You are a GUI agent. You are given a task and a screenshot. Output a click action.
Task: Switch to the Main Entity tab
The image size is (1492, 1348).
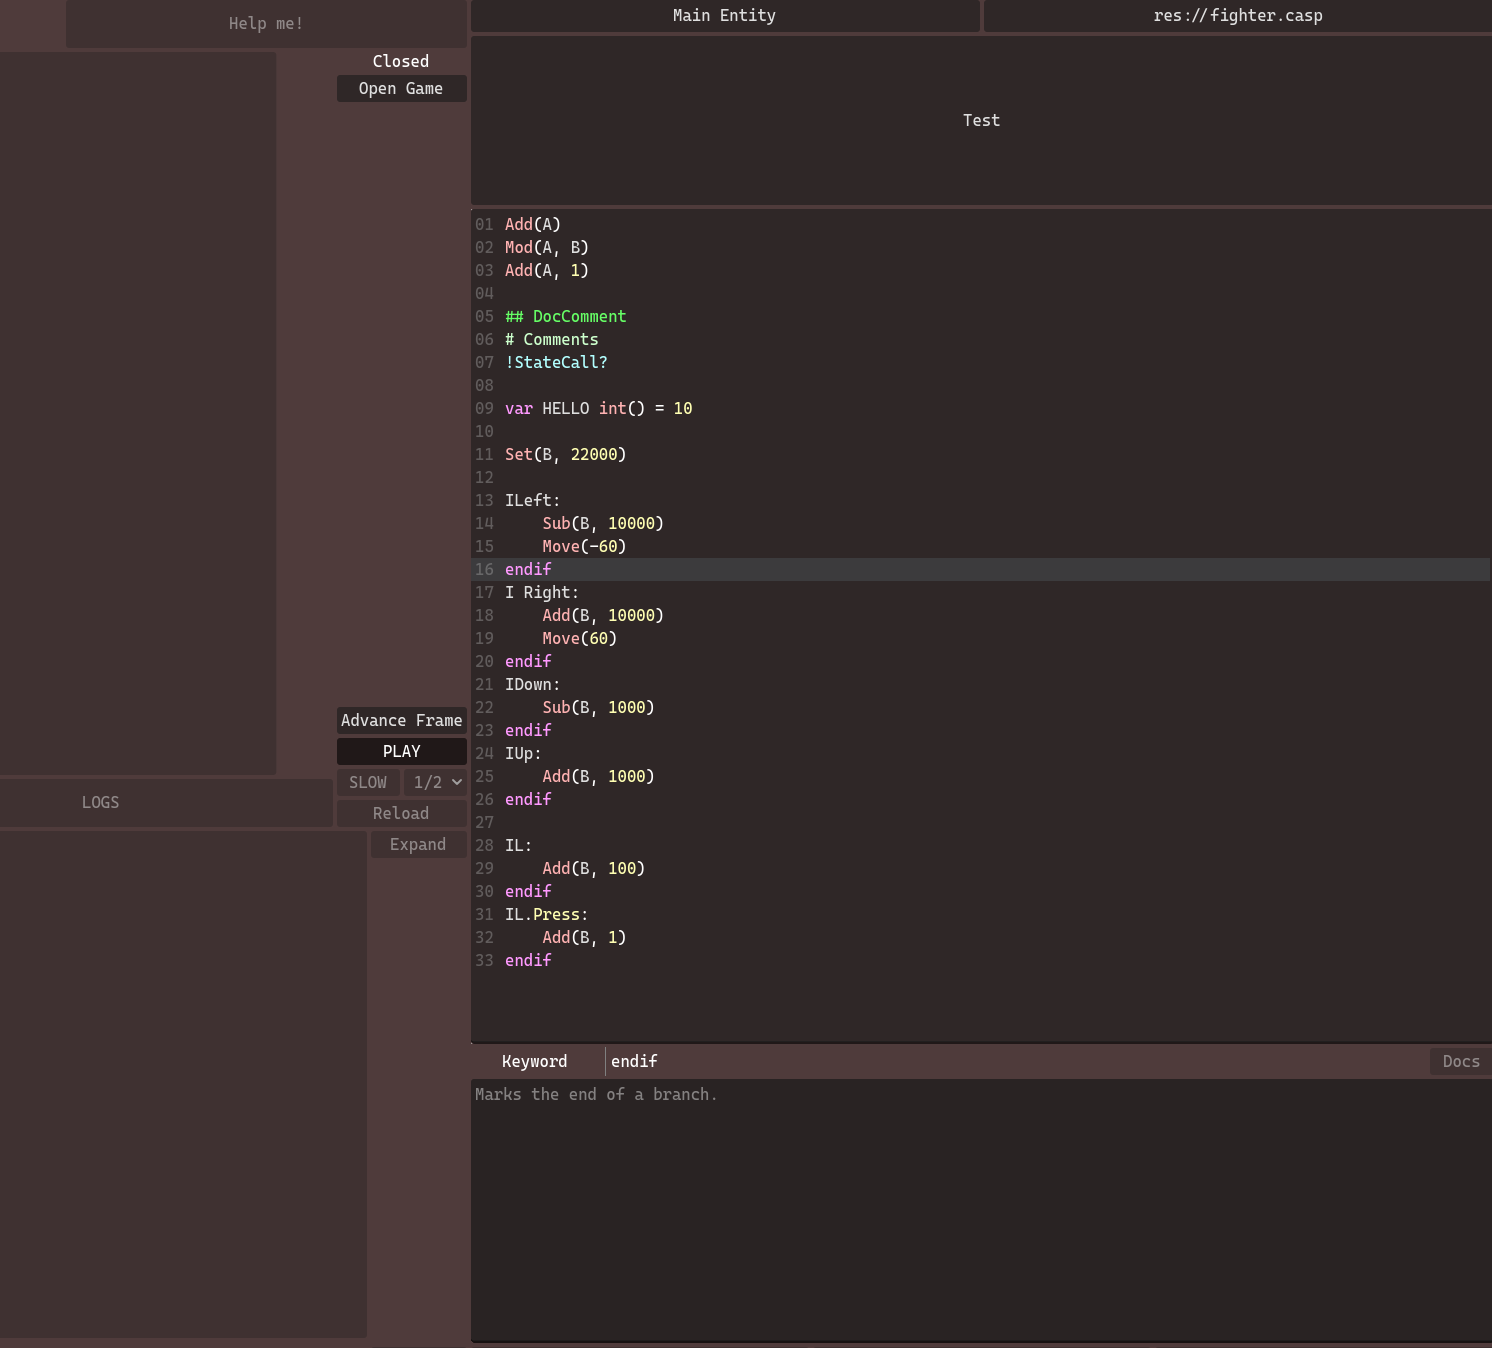(x=724, y=15)
